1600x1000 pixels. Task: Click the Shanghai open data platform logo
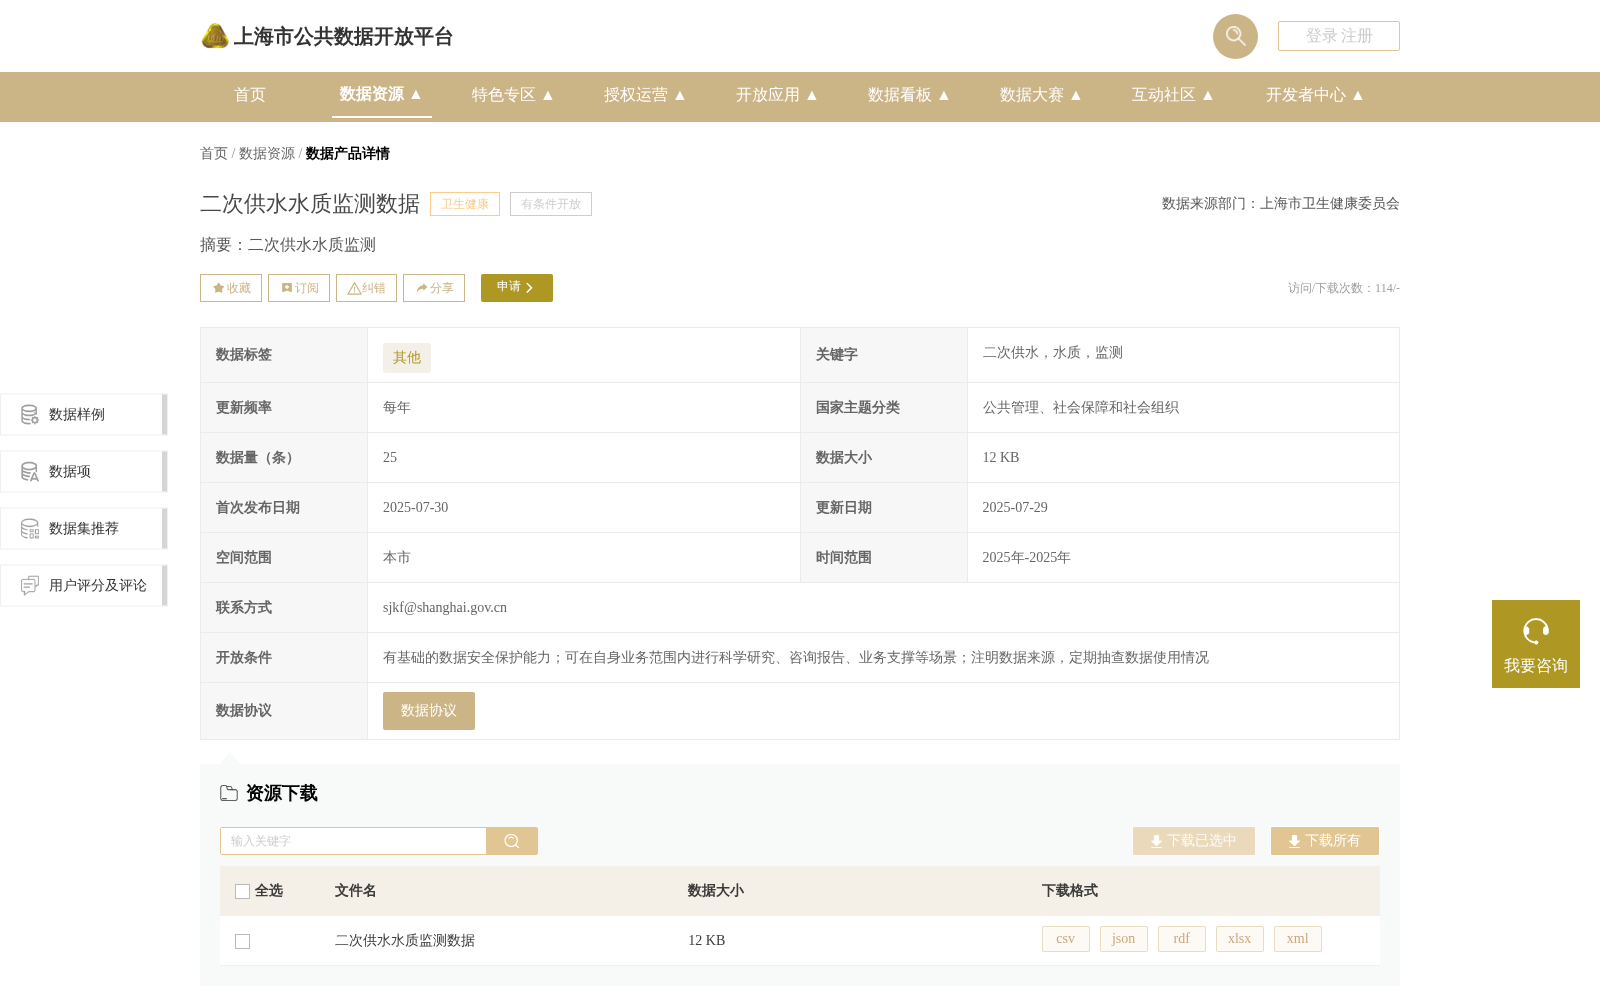327,36
